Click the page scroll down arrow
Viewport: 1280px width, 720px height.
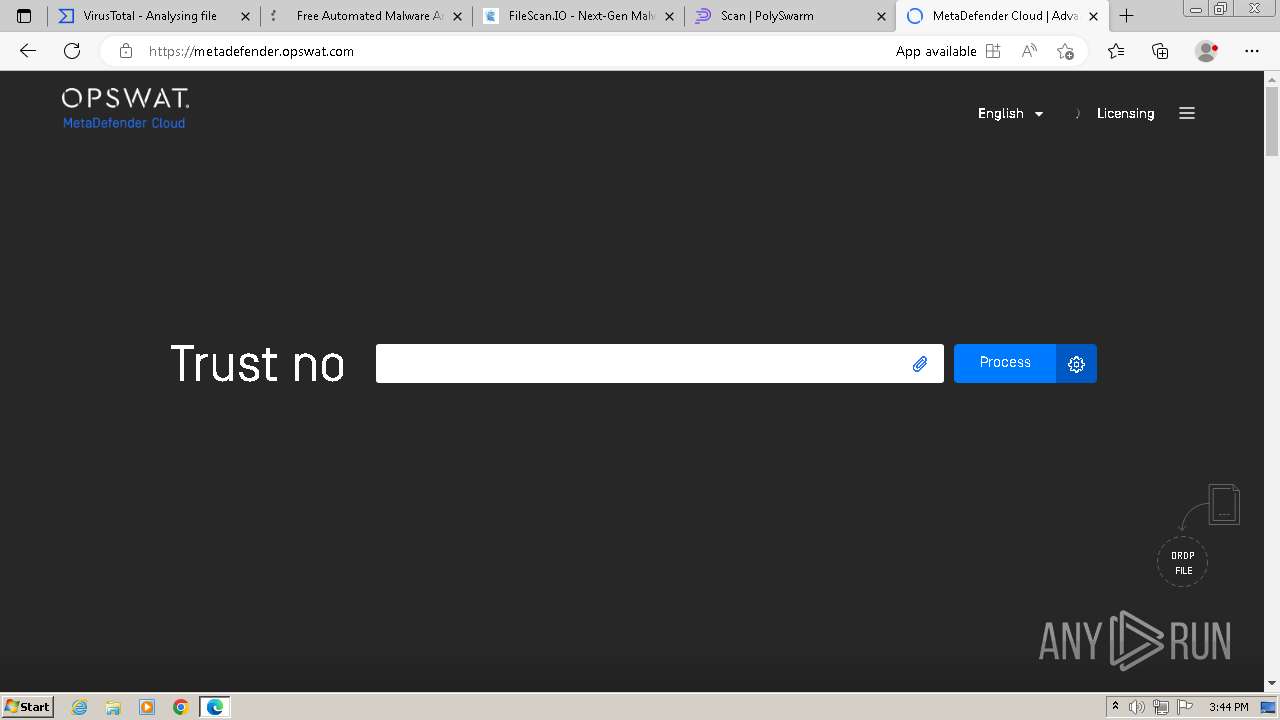(x=1272, y=683)
